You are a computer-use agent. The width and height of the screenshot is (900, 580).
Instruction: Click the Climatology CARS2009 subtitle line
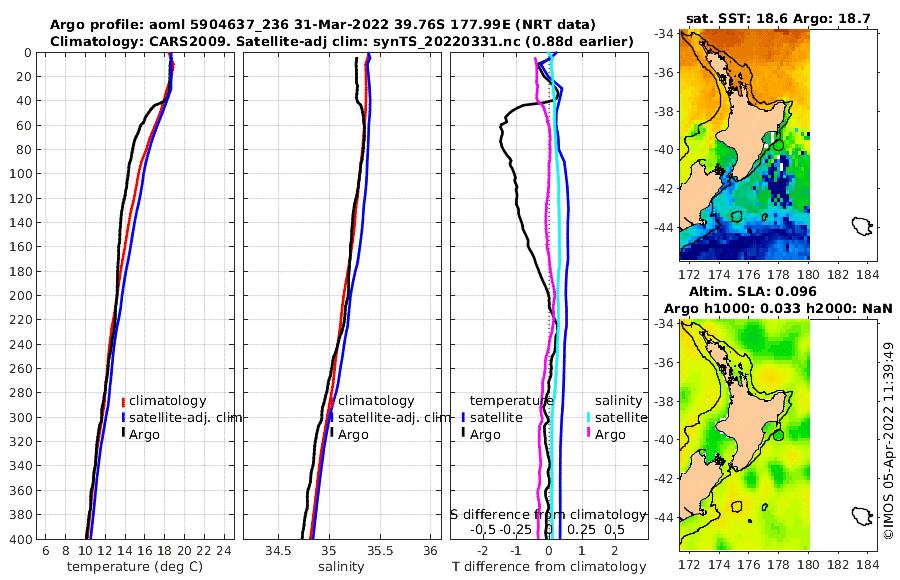click(x=342, y=41)
